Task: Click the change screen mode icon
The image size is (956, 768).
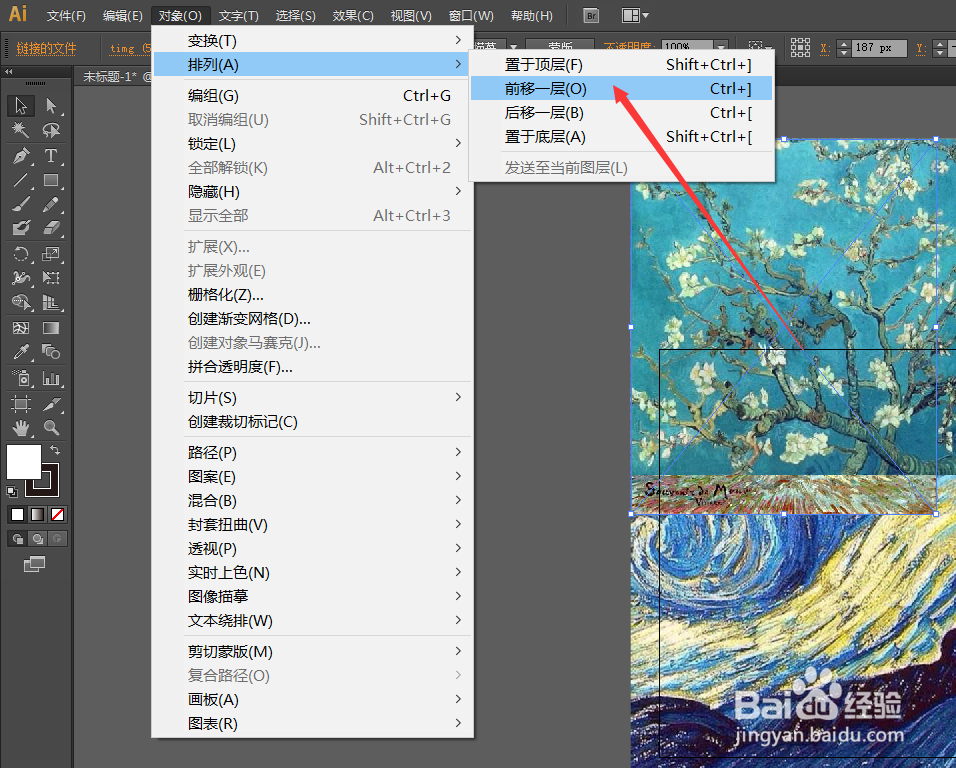Action: click(34, 564)
